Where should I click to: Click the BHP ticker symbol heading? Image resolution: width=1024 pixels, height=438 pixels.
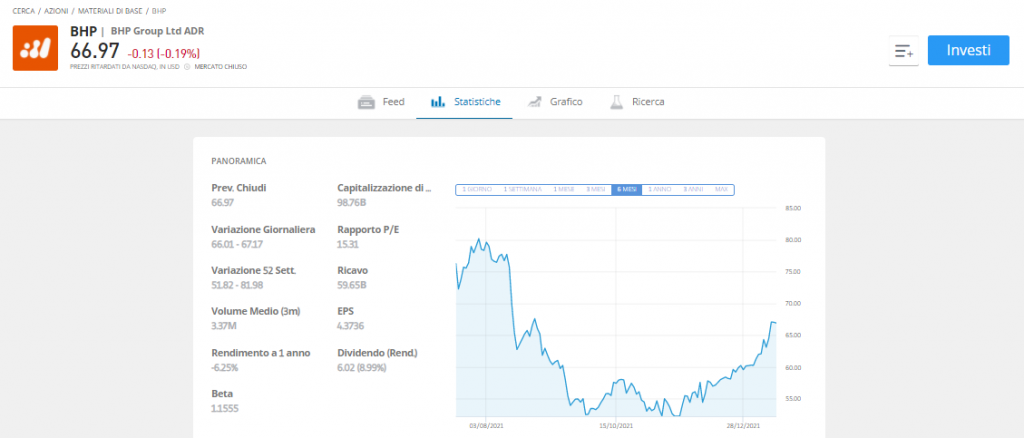pos(83,31)
